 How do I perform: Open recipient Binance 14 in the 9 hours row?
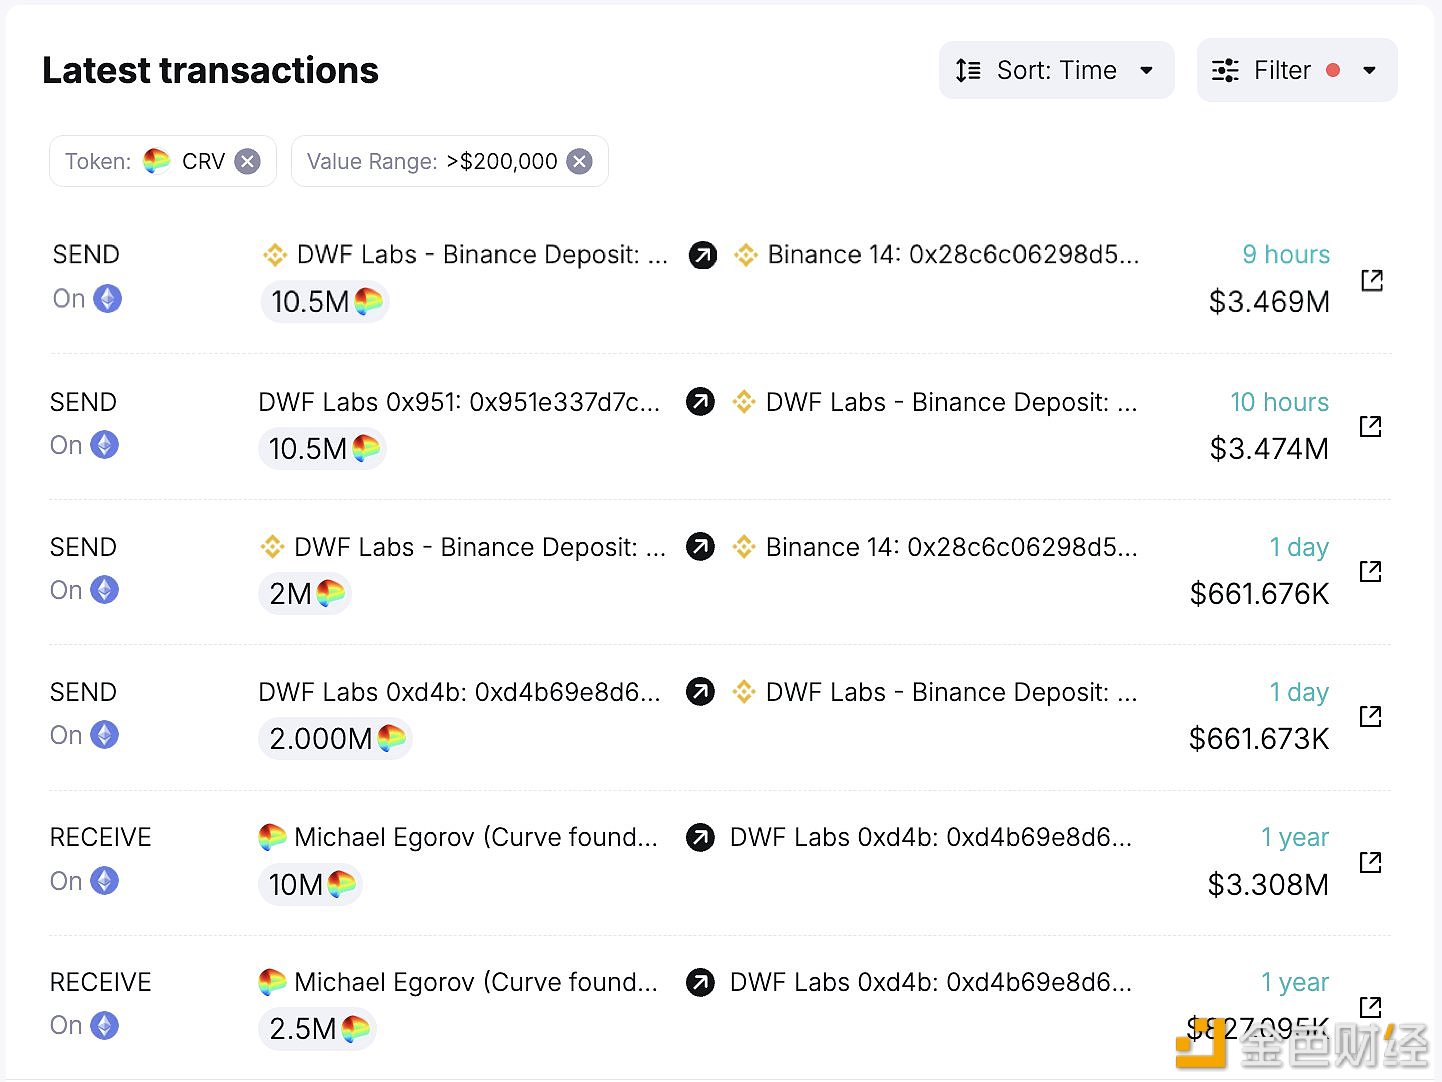pyautogui.click(x=937, y=255)
